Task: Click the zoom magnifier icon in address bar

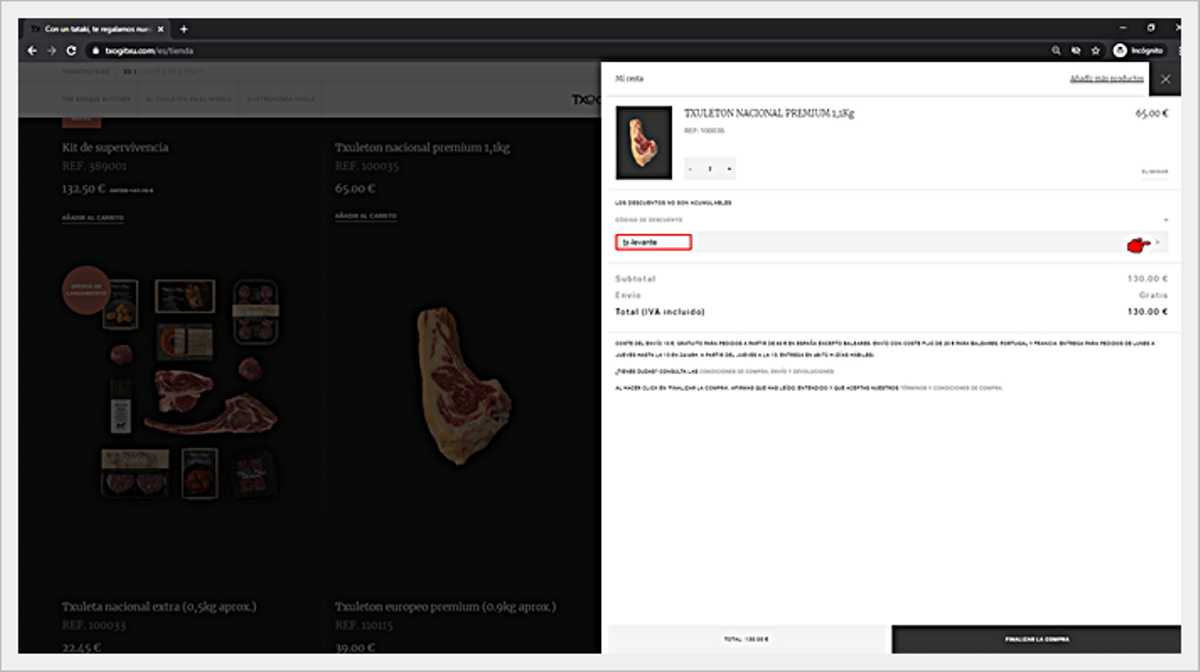Action: coord(1056,50)
